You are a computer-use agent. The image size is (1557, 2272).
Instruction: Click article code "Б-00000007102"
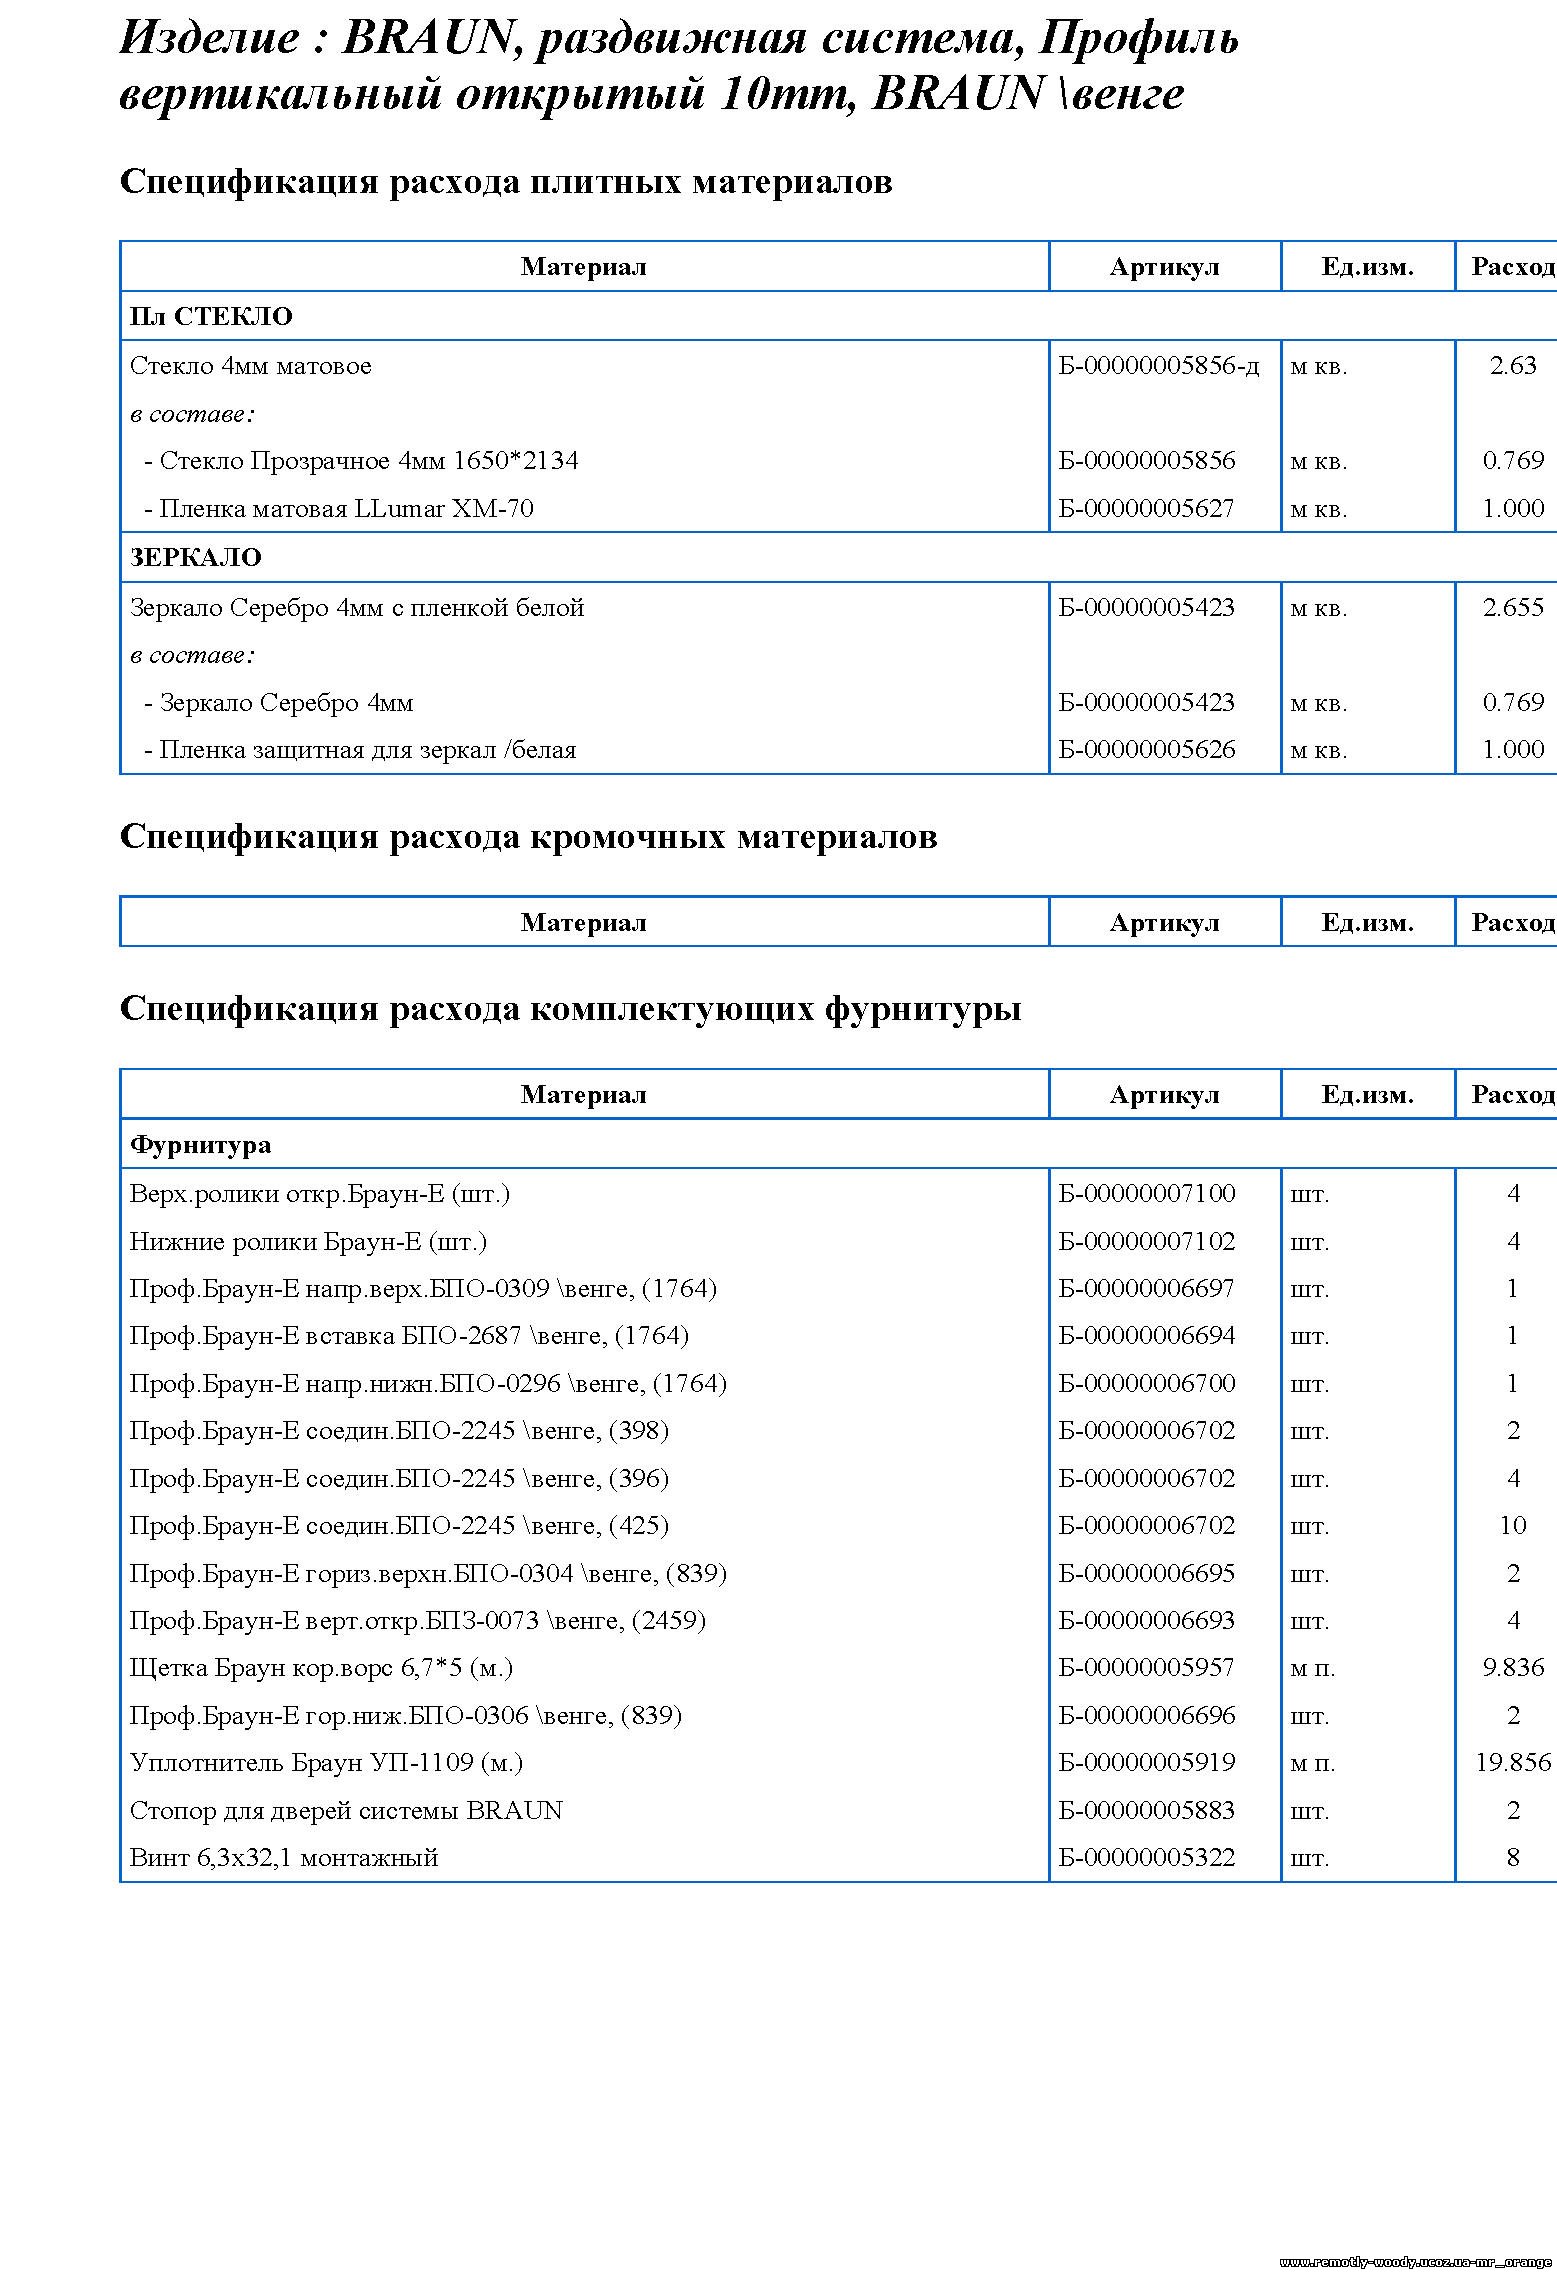(1147, 1242)
